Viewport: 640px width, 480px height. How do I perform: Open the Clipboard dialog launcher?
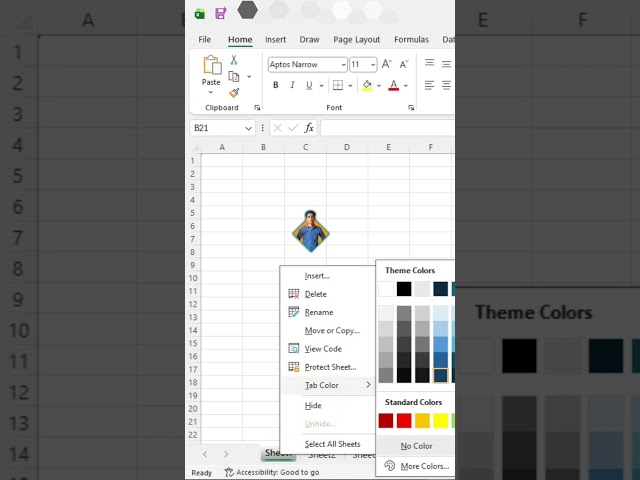[x=257, y=108]
